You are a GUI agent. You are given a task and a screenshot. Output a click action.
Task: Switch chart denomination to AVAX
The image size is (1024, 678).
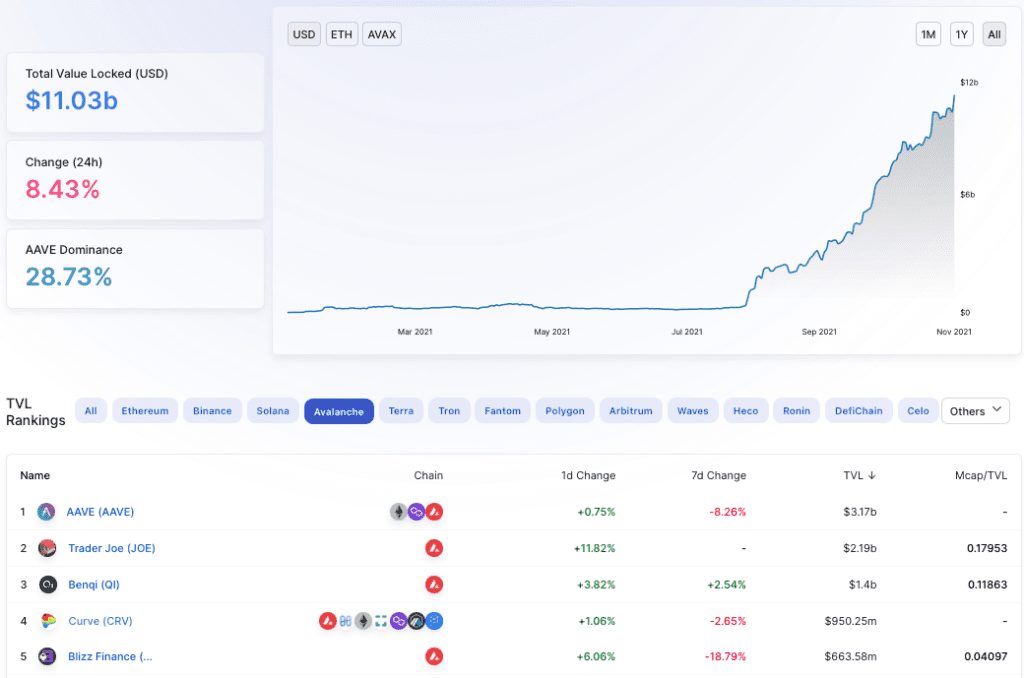381,35
